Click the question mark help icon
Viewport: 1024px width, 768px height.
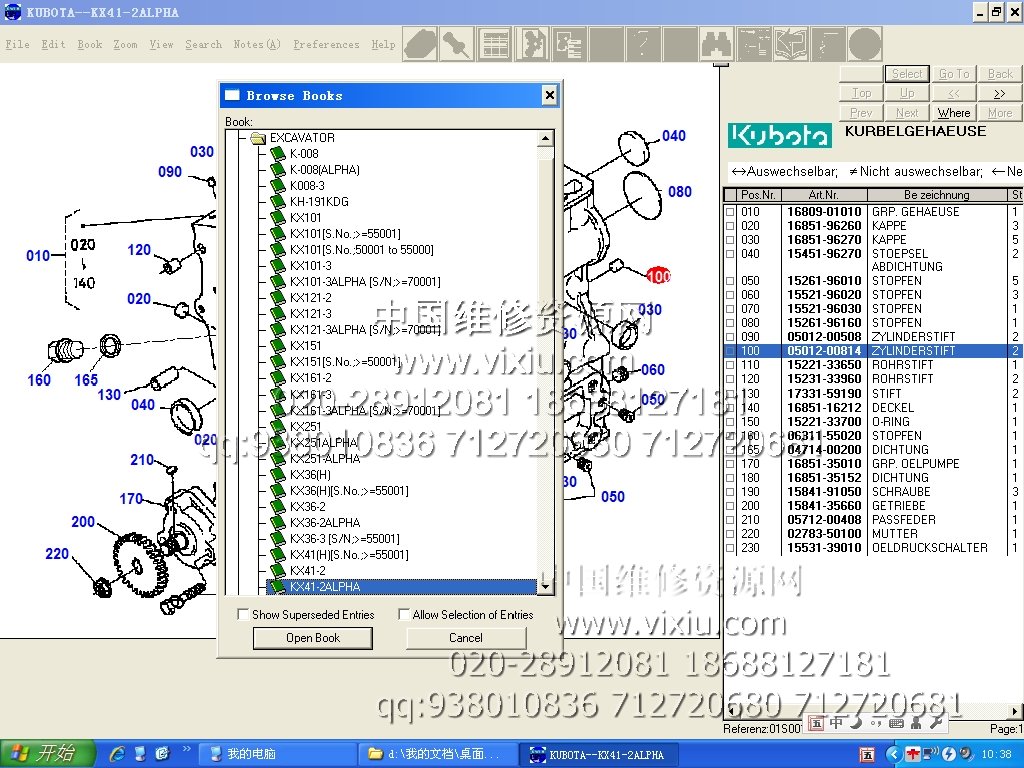click(643, 45)
